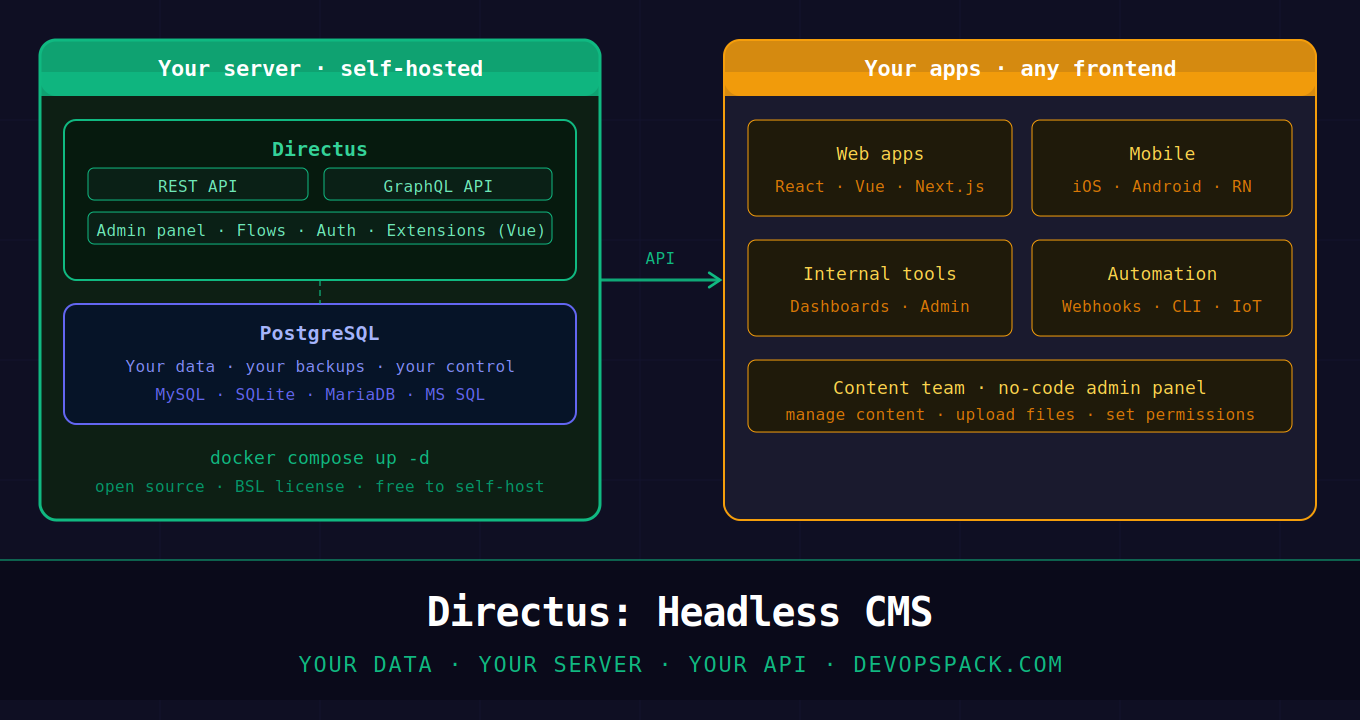Open the Content team no-code admin card
This screenshot has height=720, width=1360.
coord(1020,396)
